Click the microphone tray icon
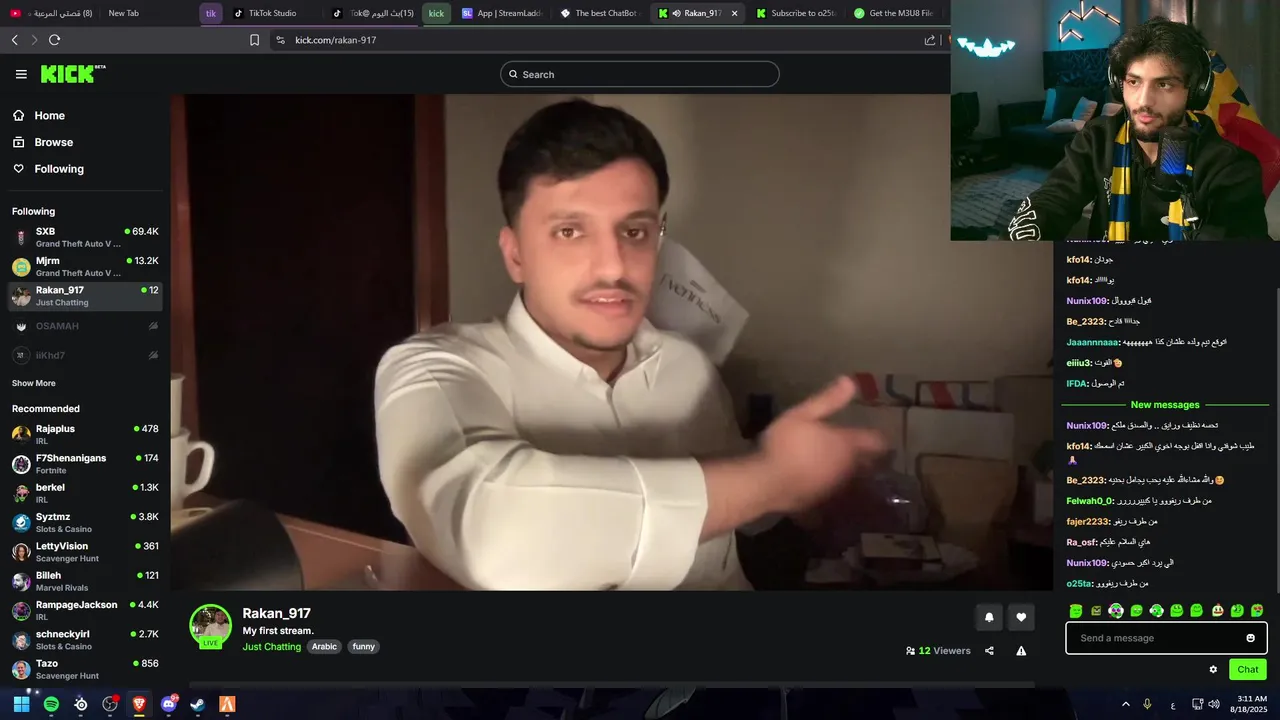The height and width of the screenshot is (720, 1280). pyautogui.click(x=1147, y=704)
